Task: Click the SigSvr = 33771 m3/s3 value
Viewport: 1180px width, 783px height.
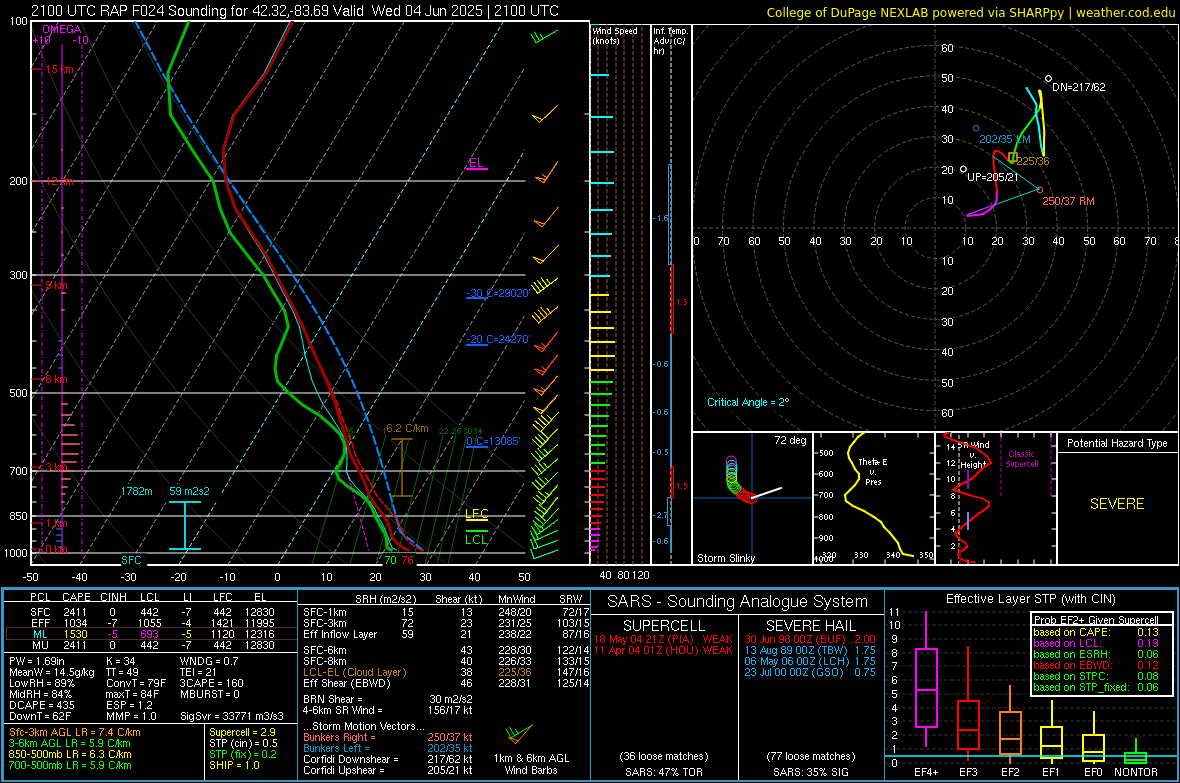Action: pos(232,716)
